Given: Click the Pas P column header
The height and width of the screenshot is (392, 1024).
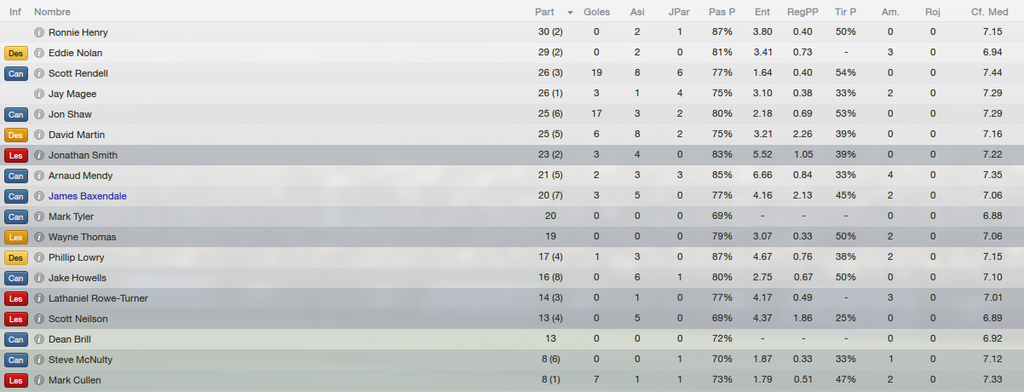Looking at the screenshot, I should coord(722,12).
